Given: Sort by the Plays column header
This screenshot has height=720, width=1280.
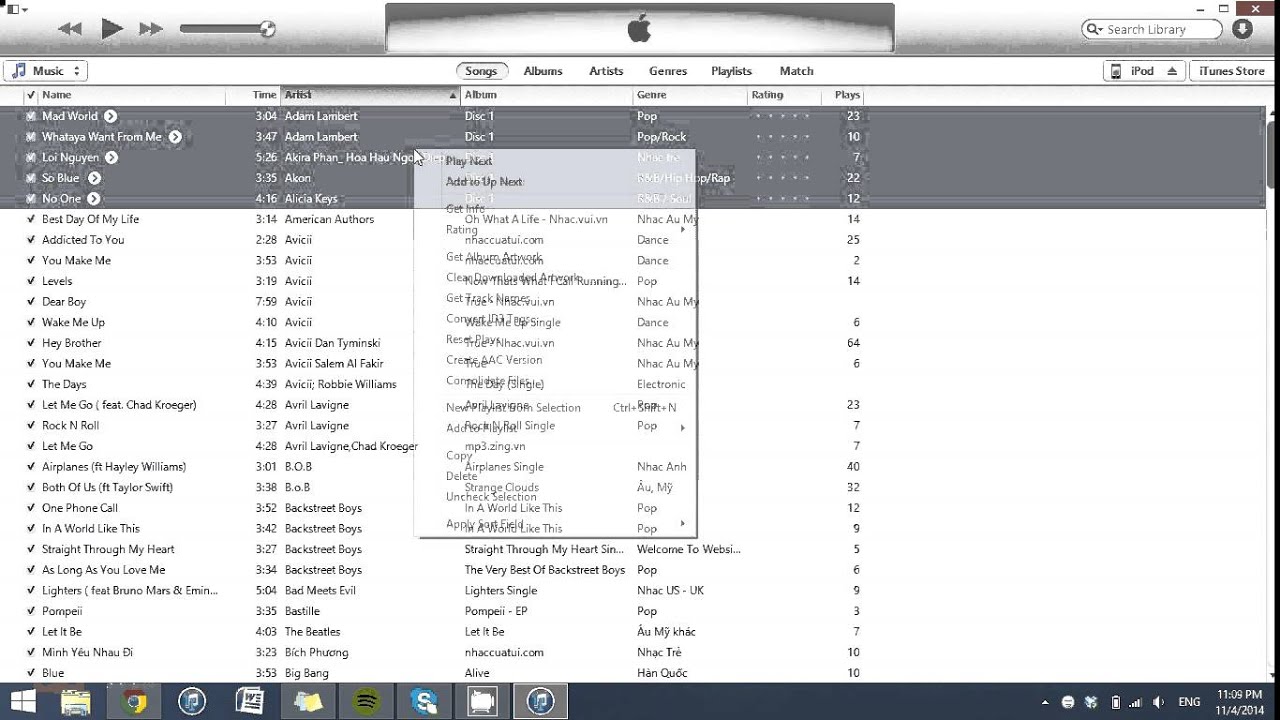Looking at the screenshot, I should tap(847, 95).
